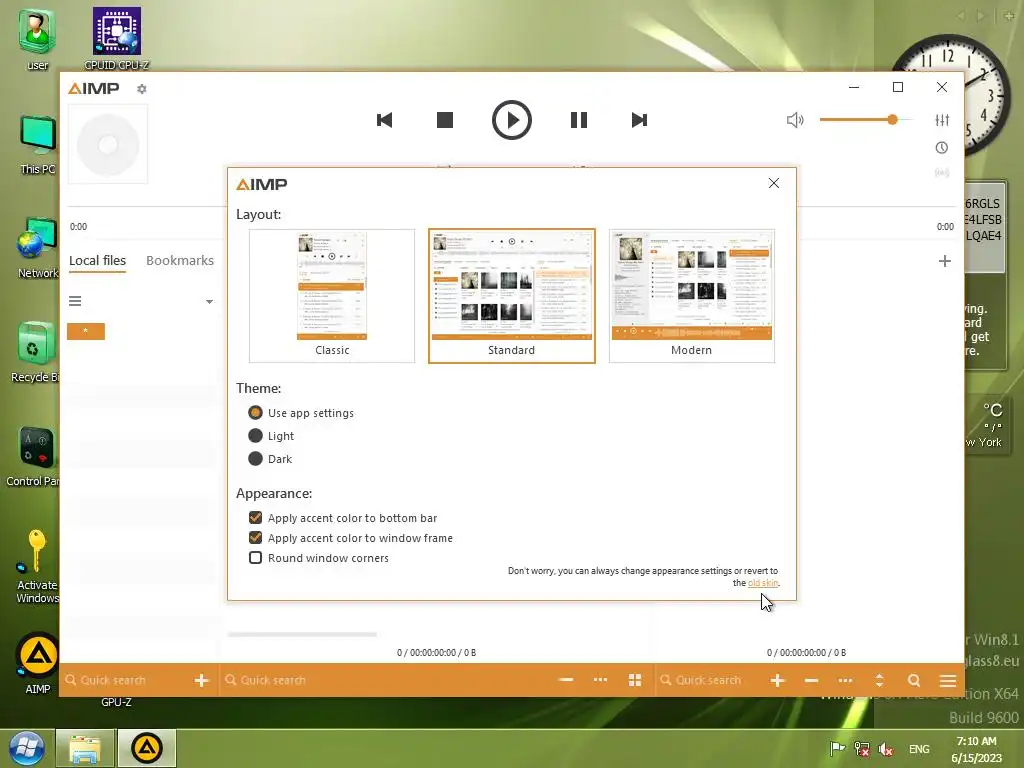Viewport: 1024px width, 768px height.
Task: Add a new playlist with the plus icon
Action: point(944,261)
